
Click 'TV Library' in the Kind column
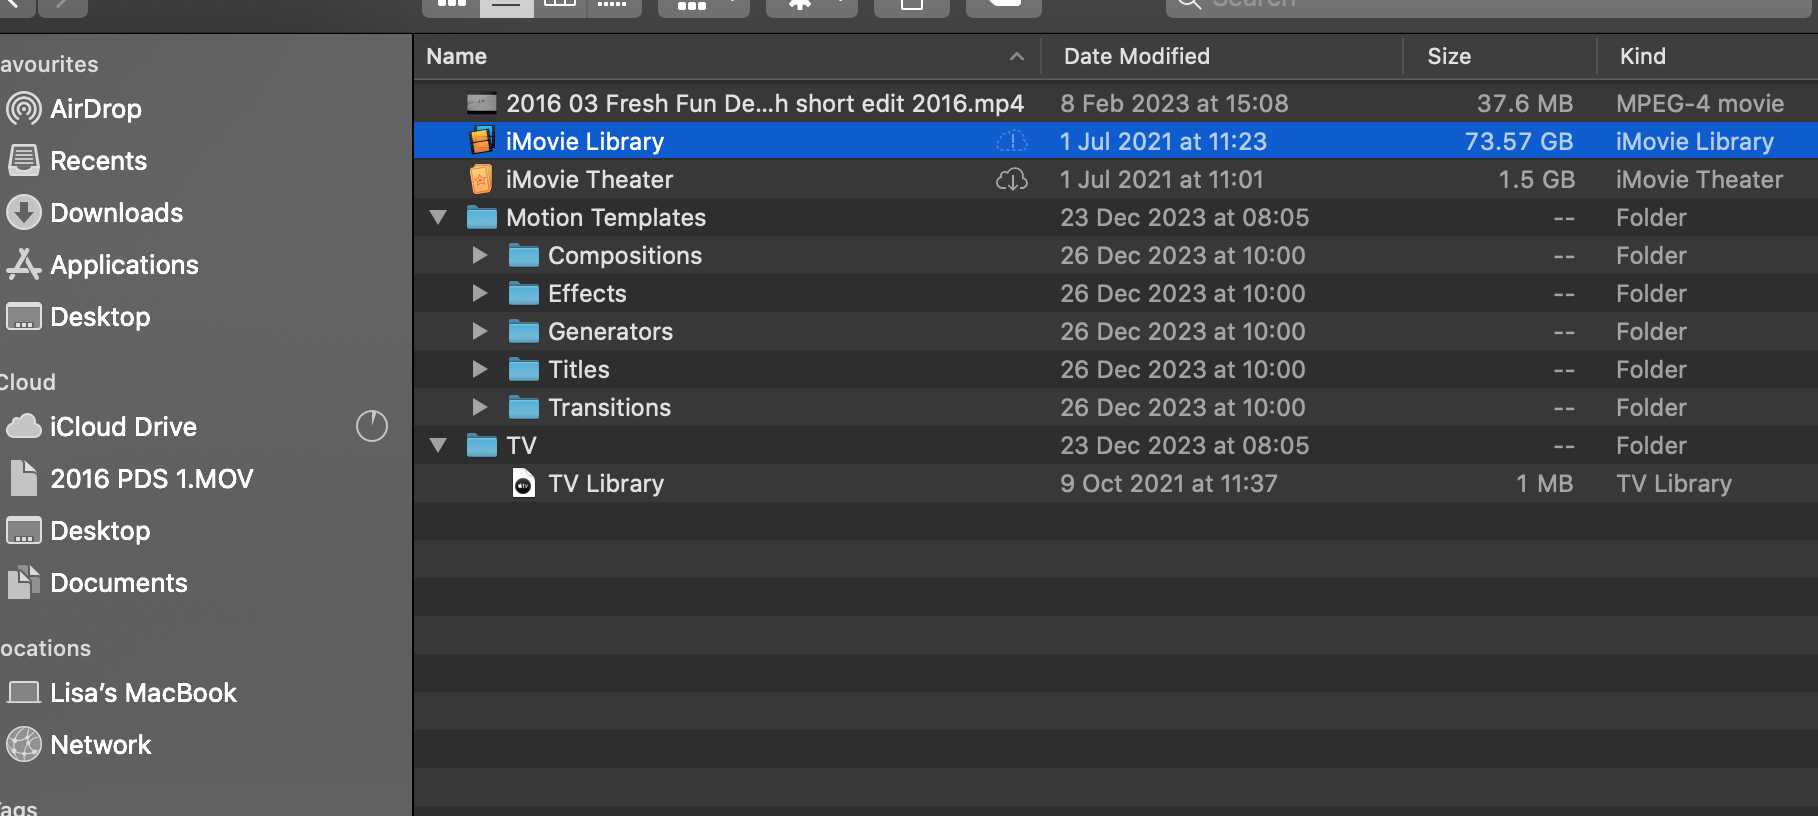coord(1674,483)
